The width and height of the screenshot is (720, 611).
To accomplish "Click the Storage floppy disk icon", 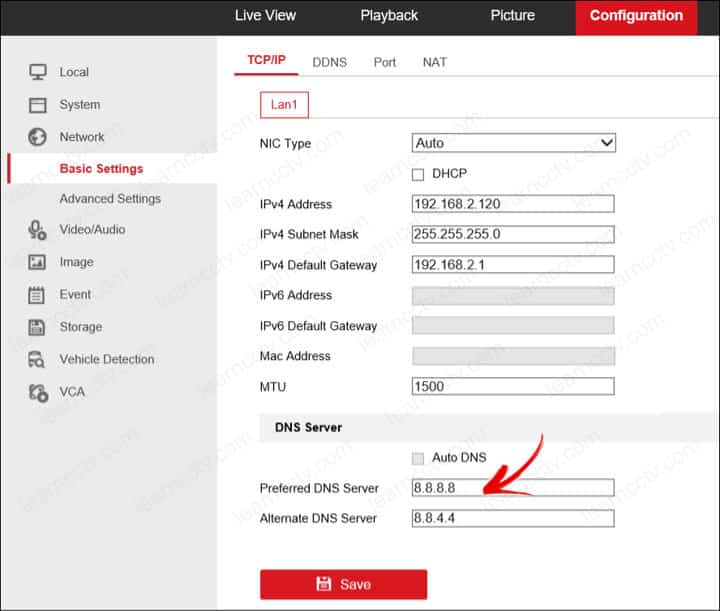I will click(38, 327).
